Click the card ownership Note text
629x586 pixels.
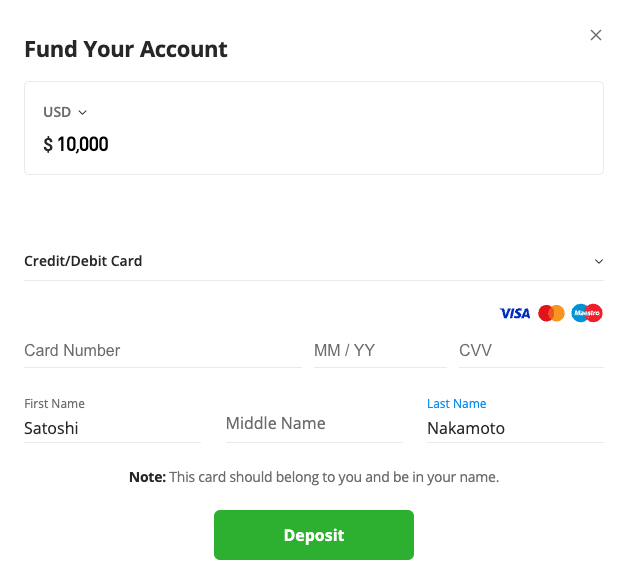pos(313,477)
